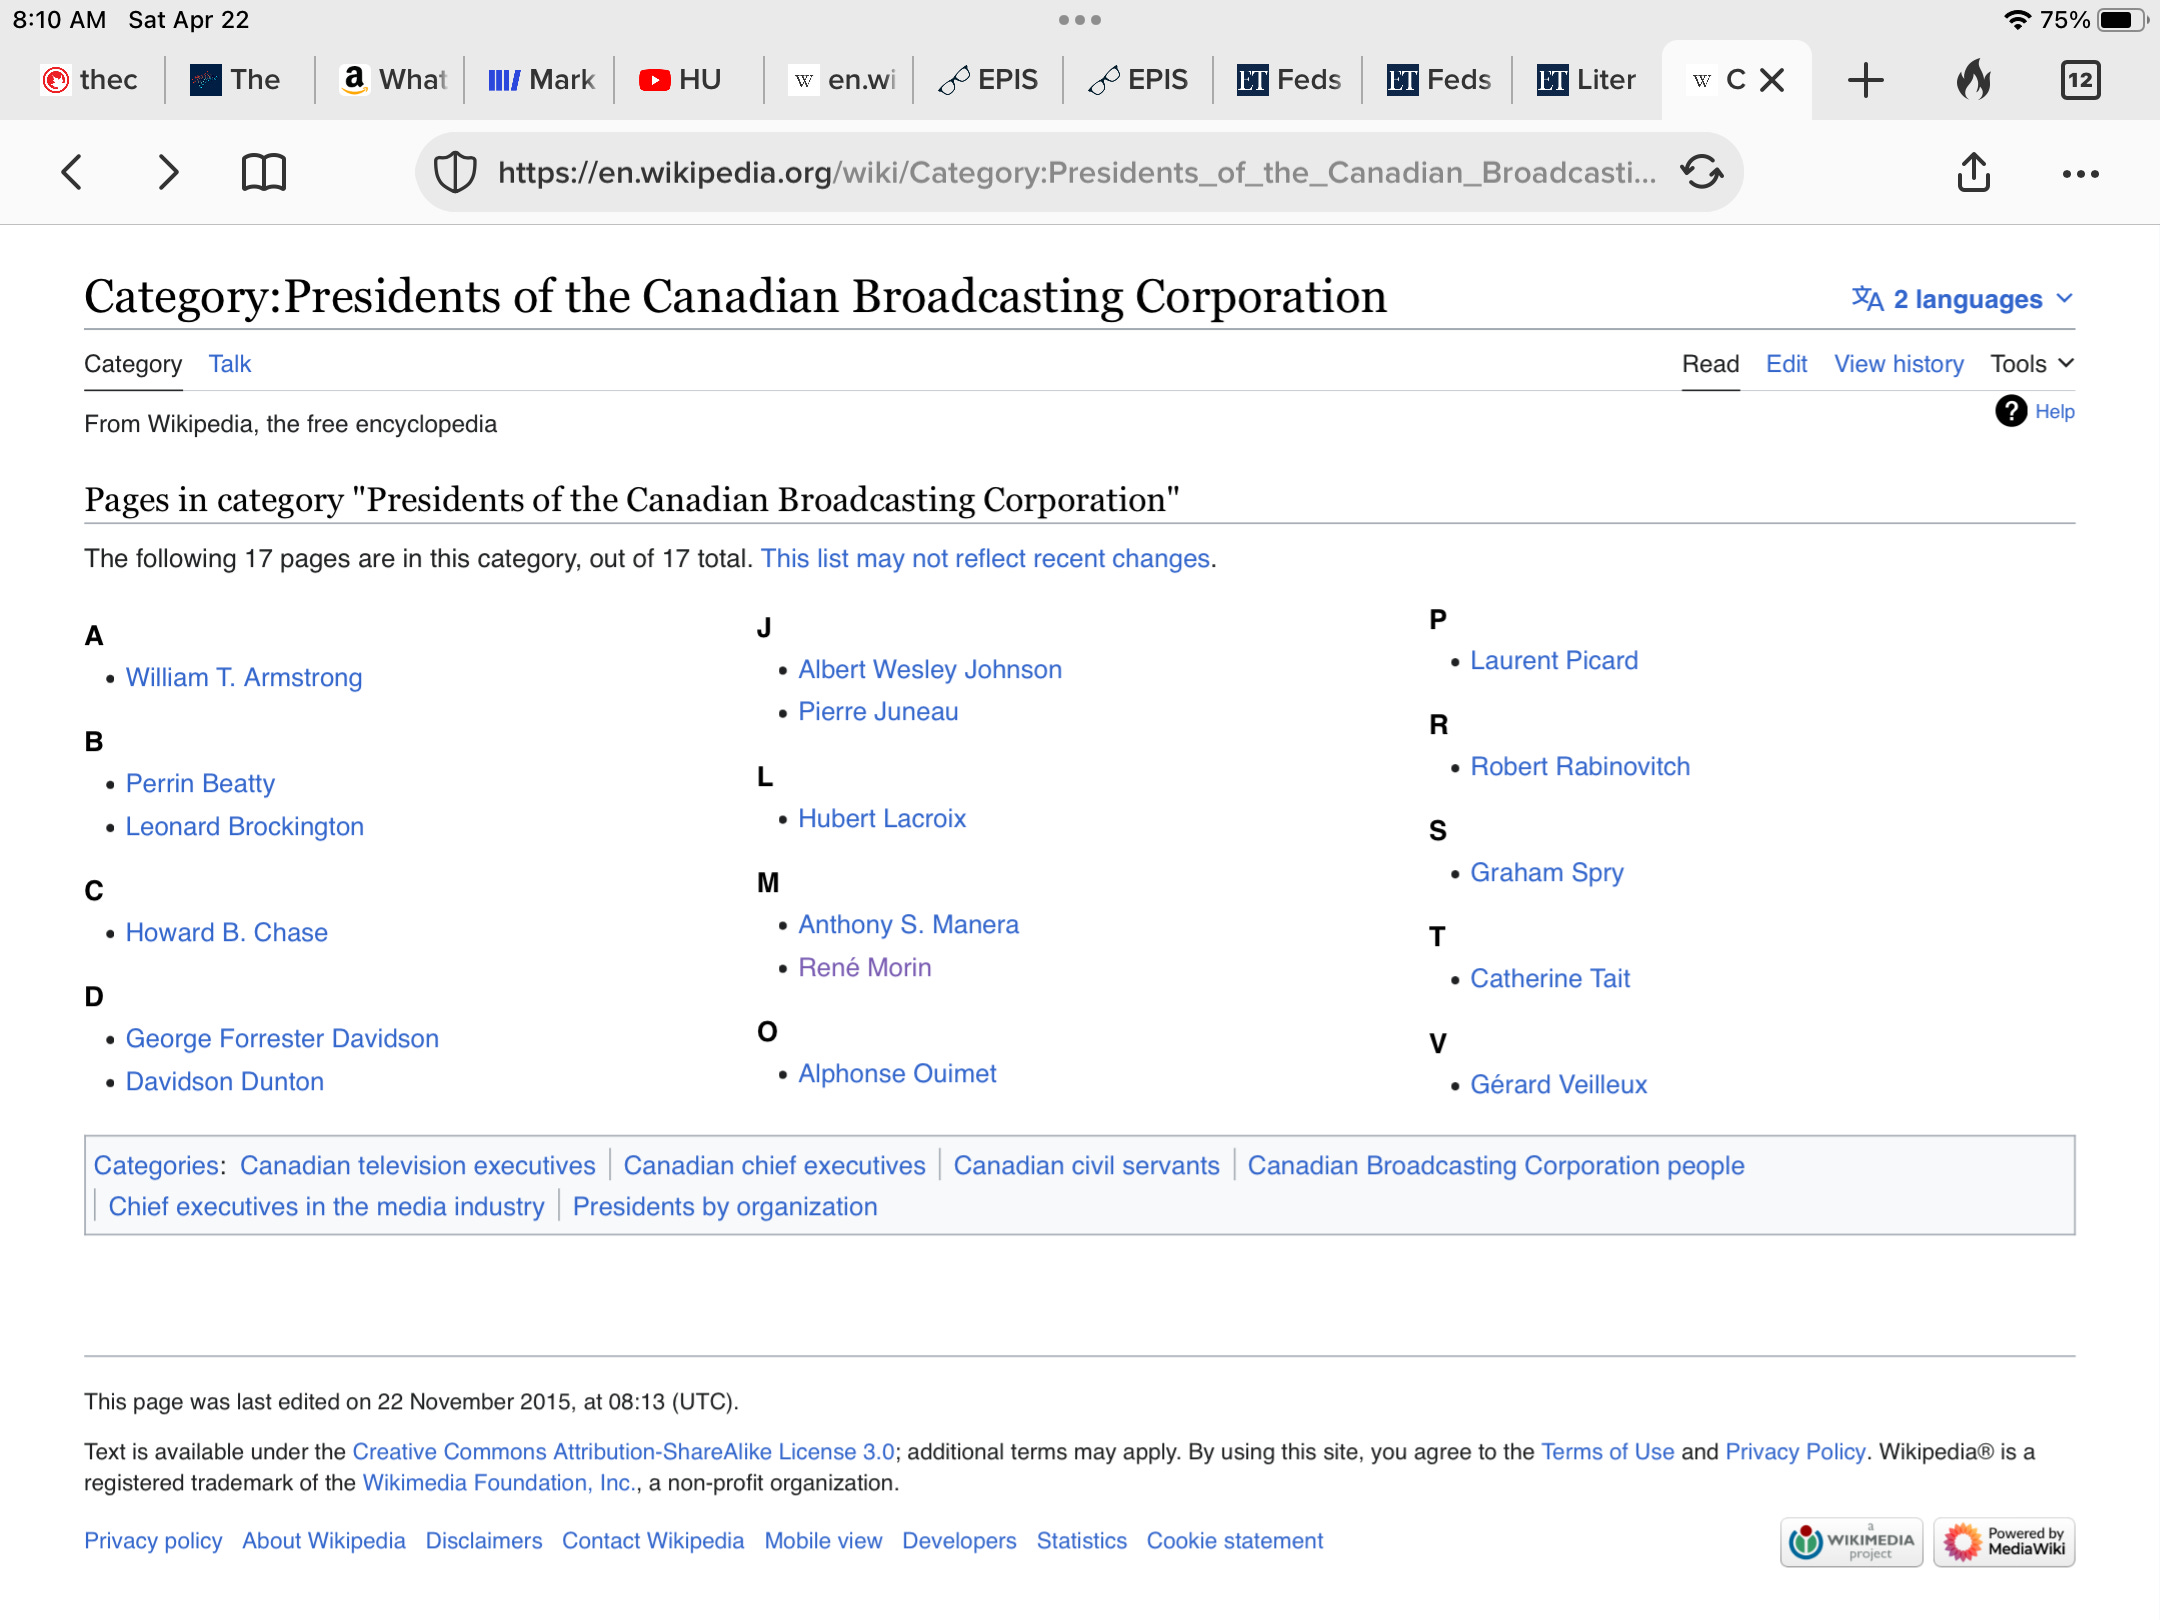
Task: Switch to the first EPIS tab
Action: point(989,80)
